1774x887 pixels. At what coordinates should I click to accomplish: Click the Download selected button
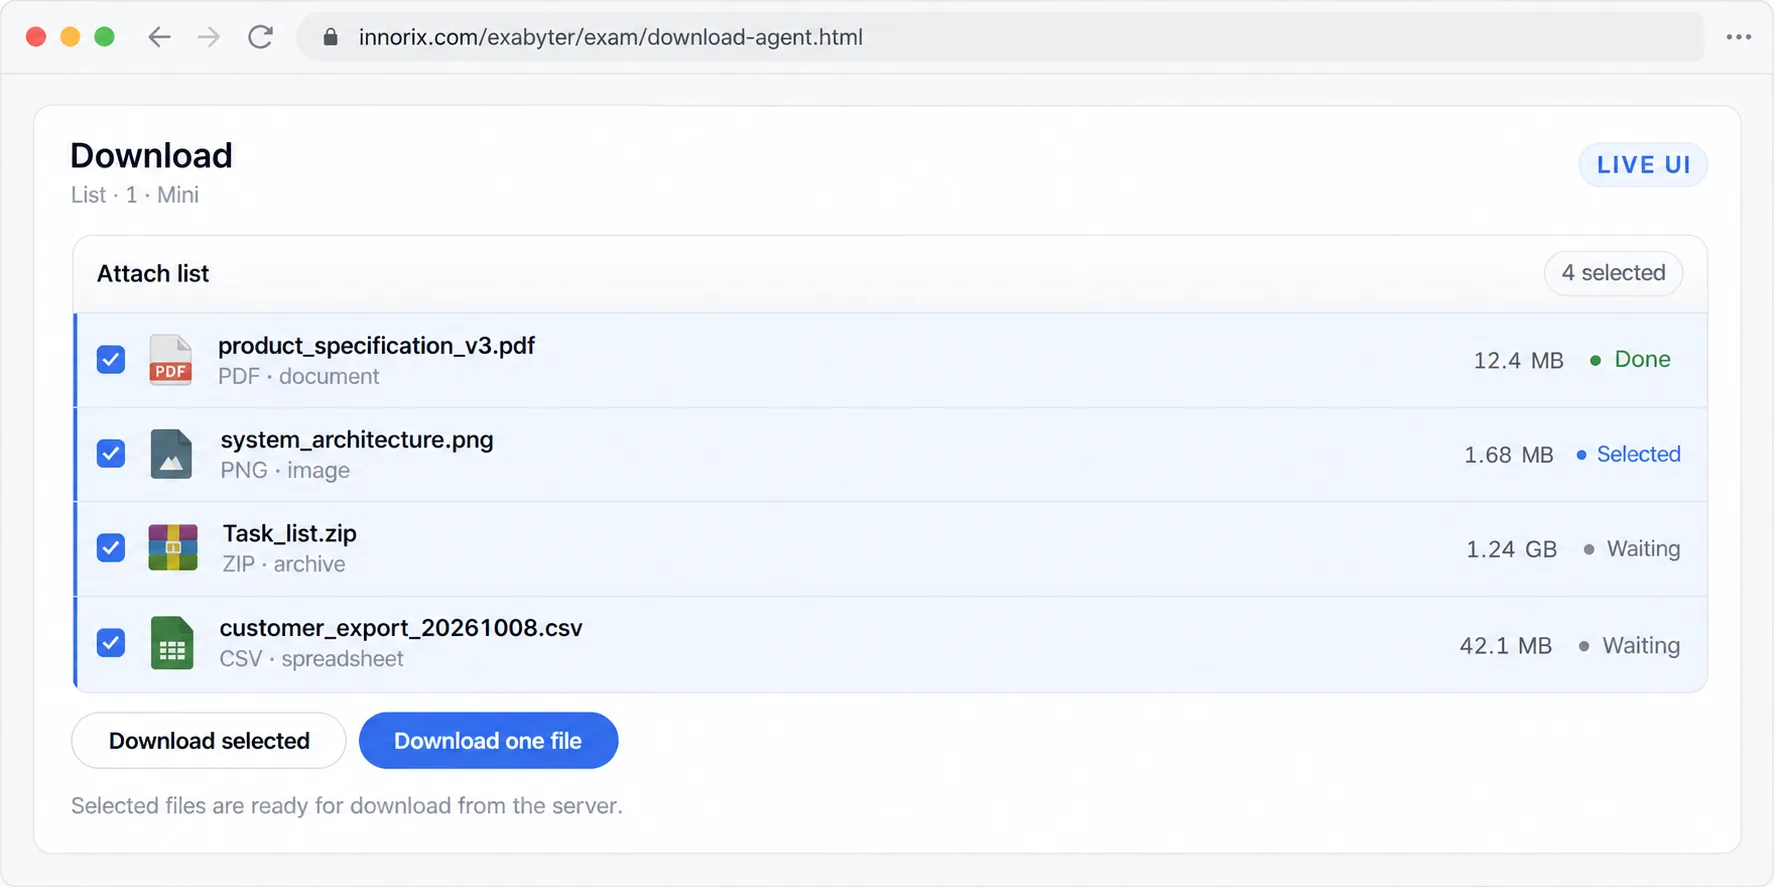click(209, 741)
